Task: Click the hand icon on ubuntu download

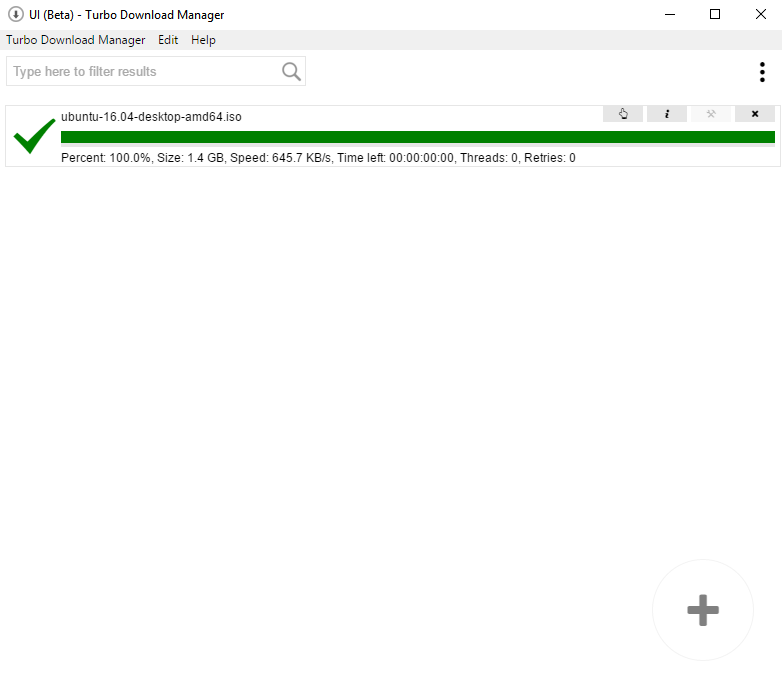Action: [623, 114]
